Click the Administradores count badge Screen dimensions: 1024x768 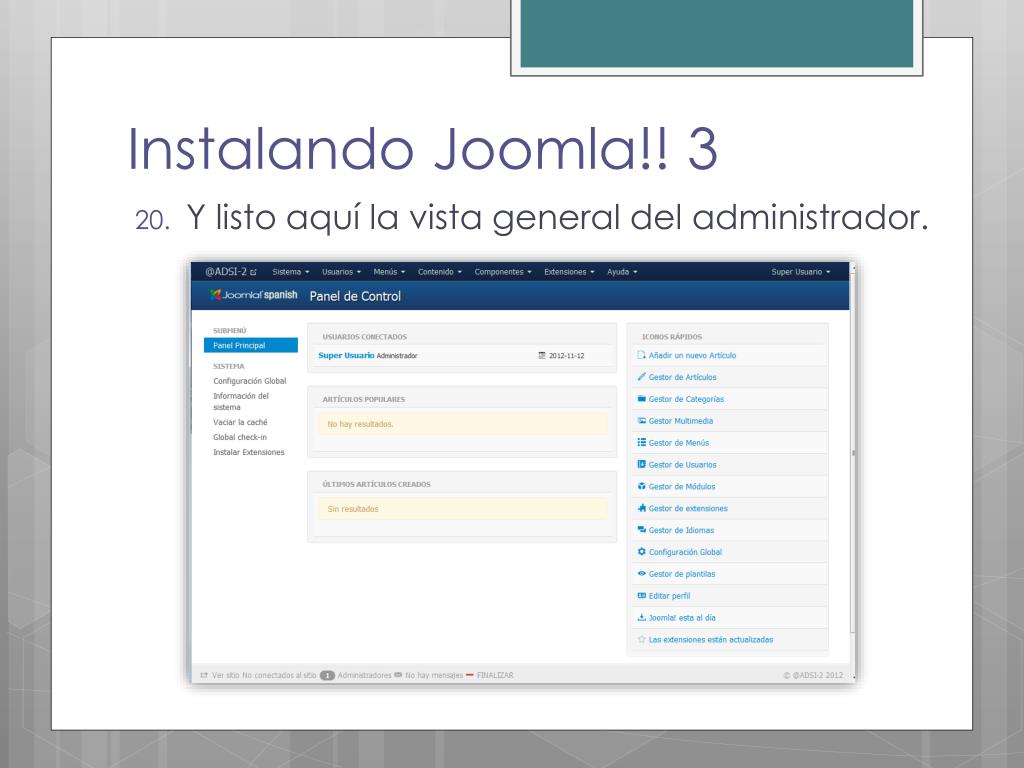pyautogui.click(x=327, y=675)
